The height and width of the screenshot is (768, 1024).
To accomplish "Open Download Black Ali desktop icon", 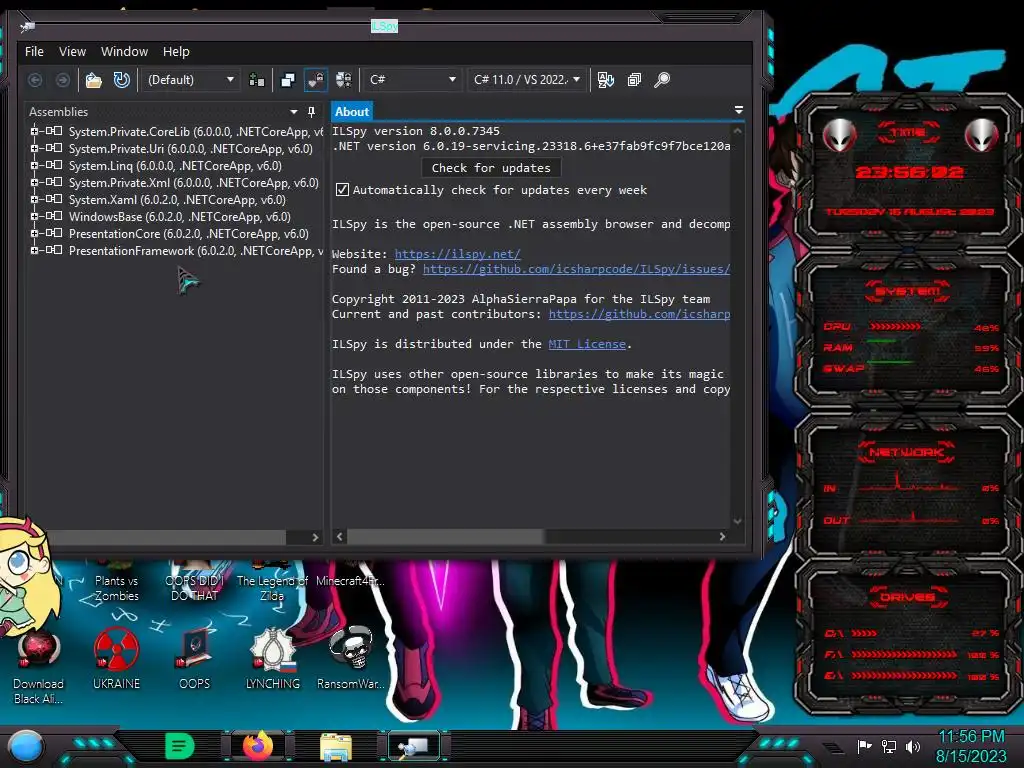I will point(39,667).
